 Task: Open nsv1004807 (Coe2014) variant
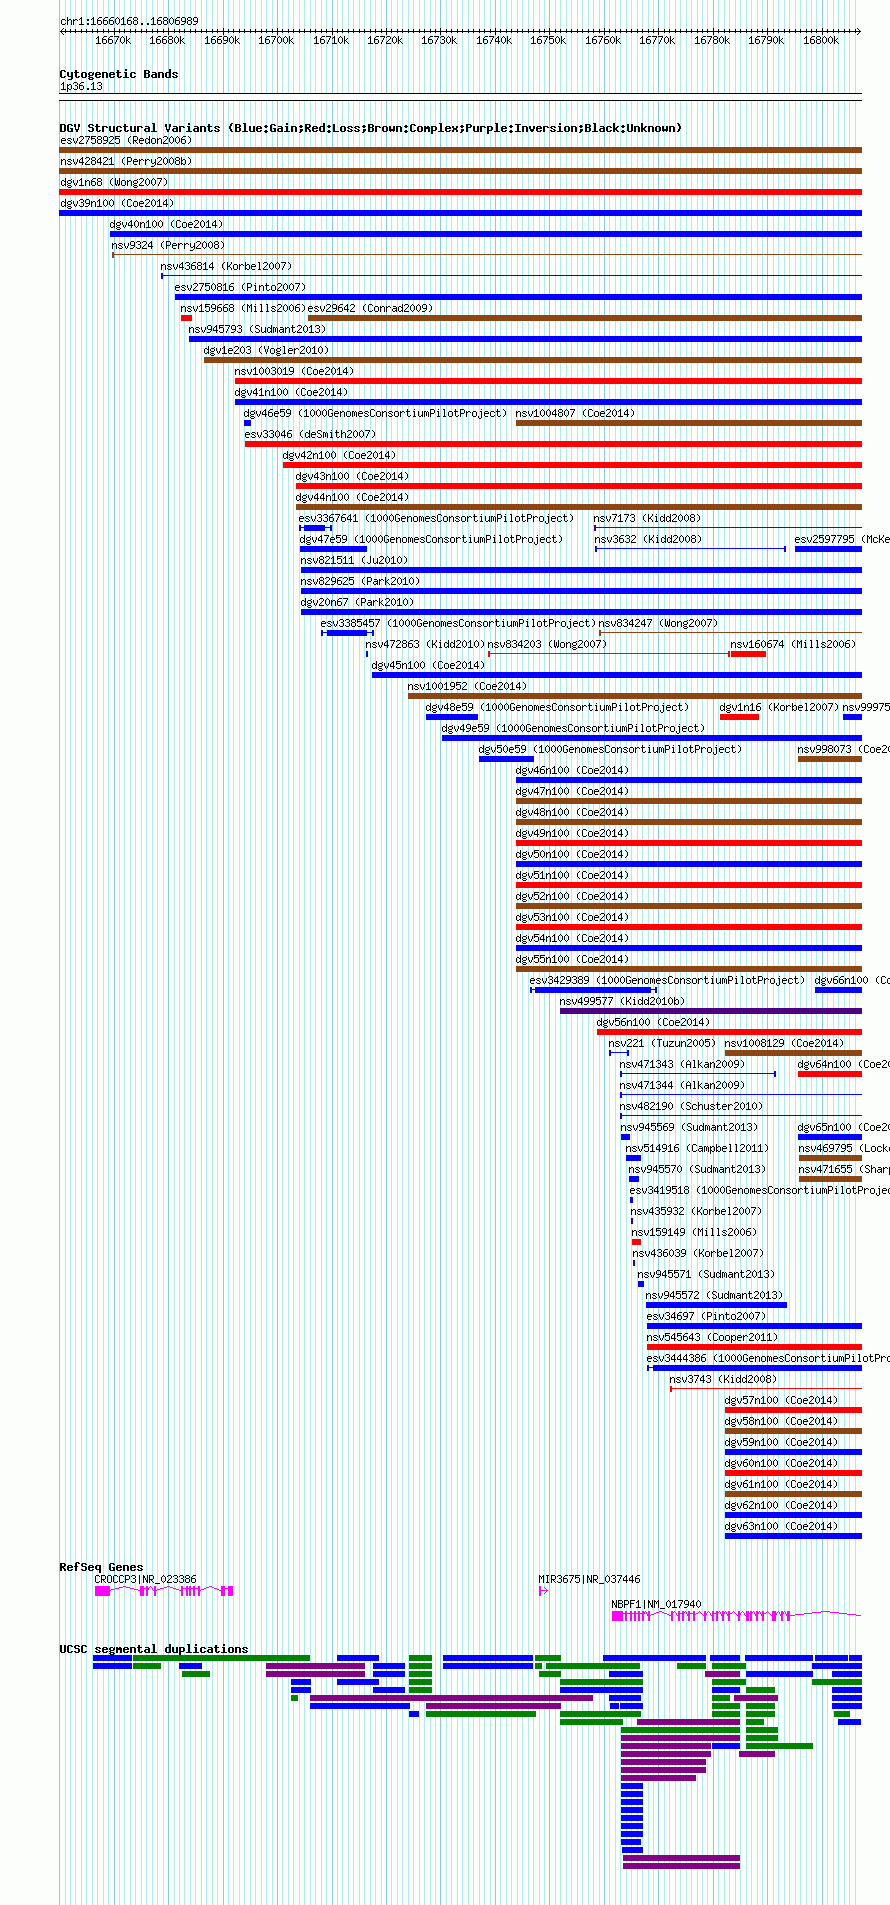click(575, 413)
